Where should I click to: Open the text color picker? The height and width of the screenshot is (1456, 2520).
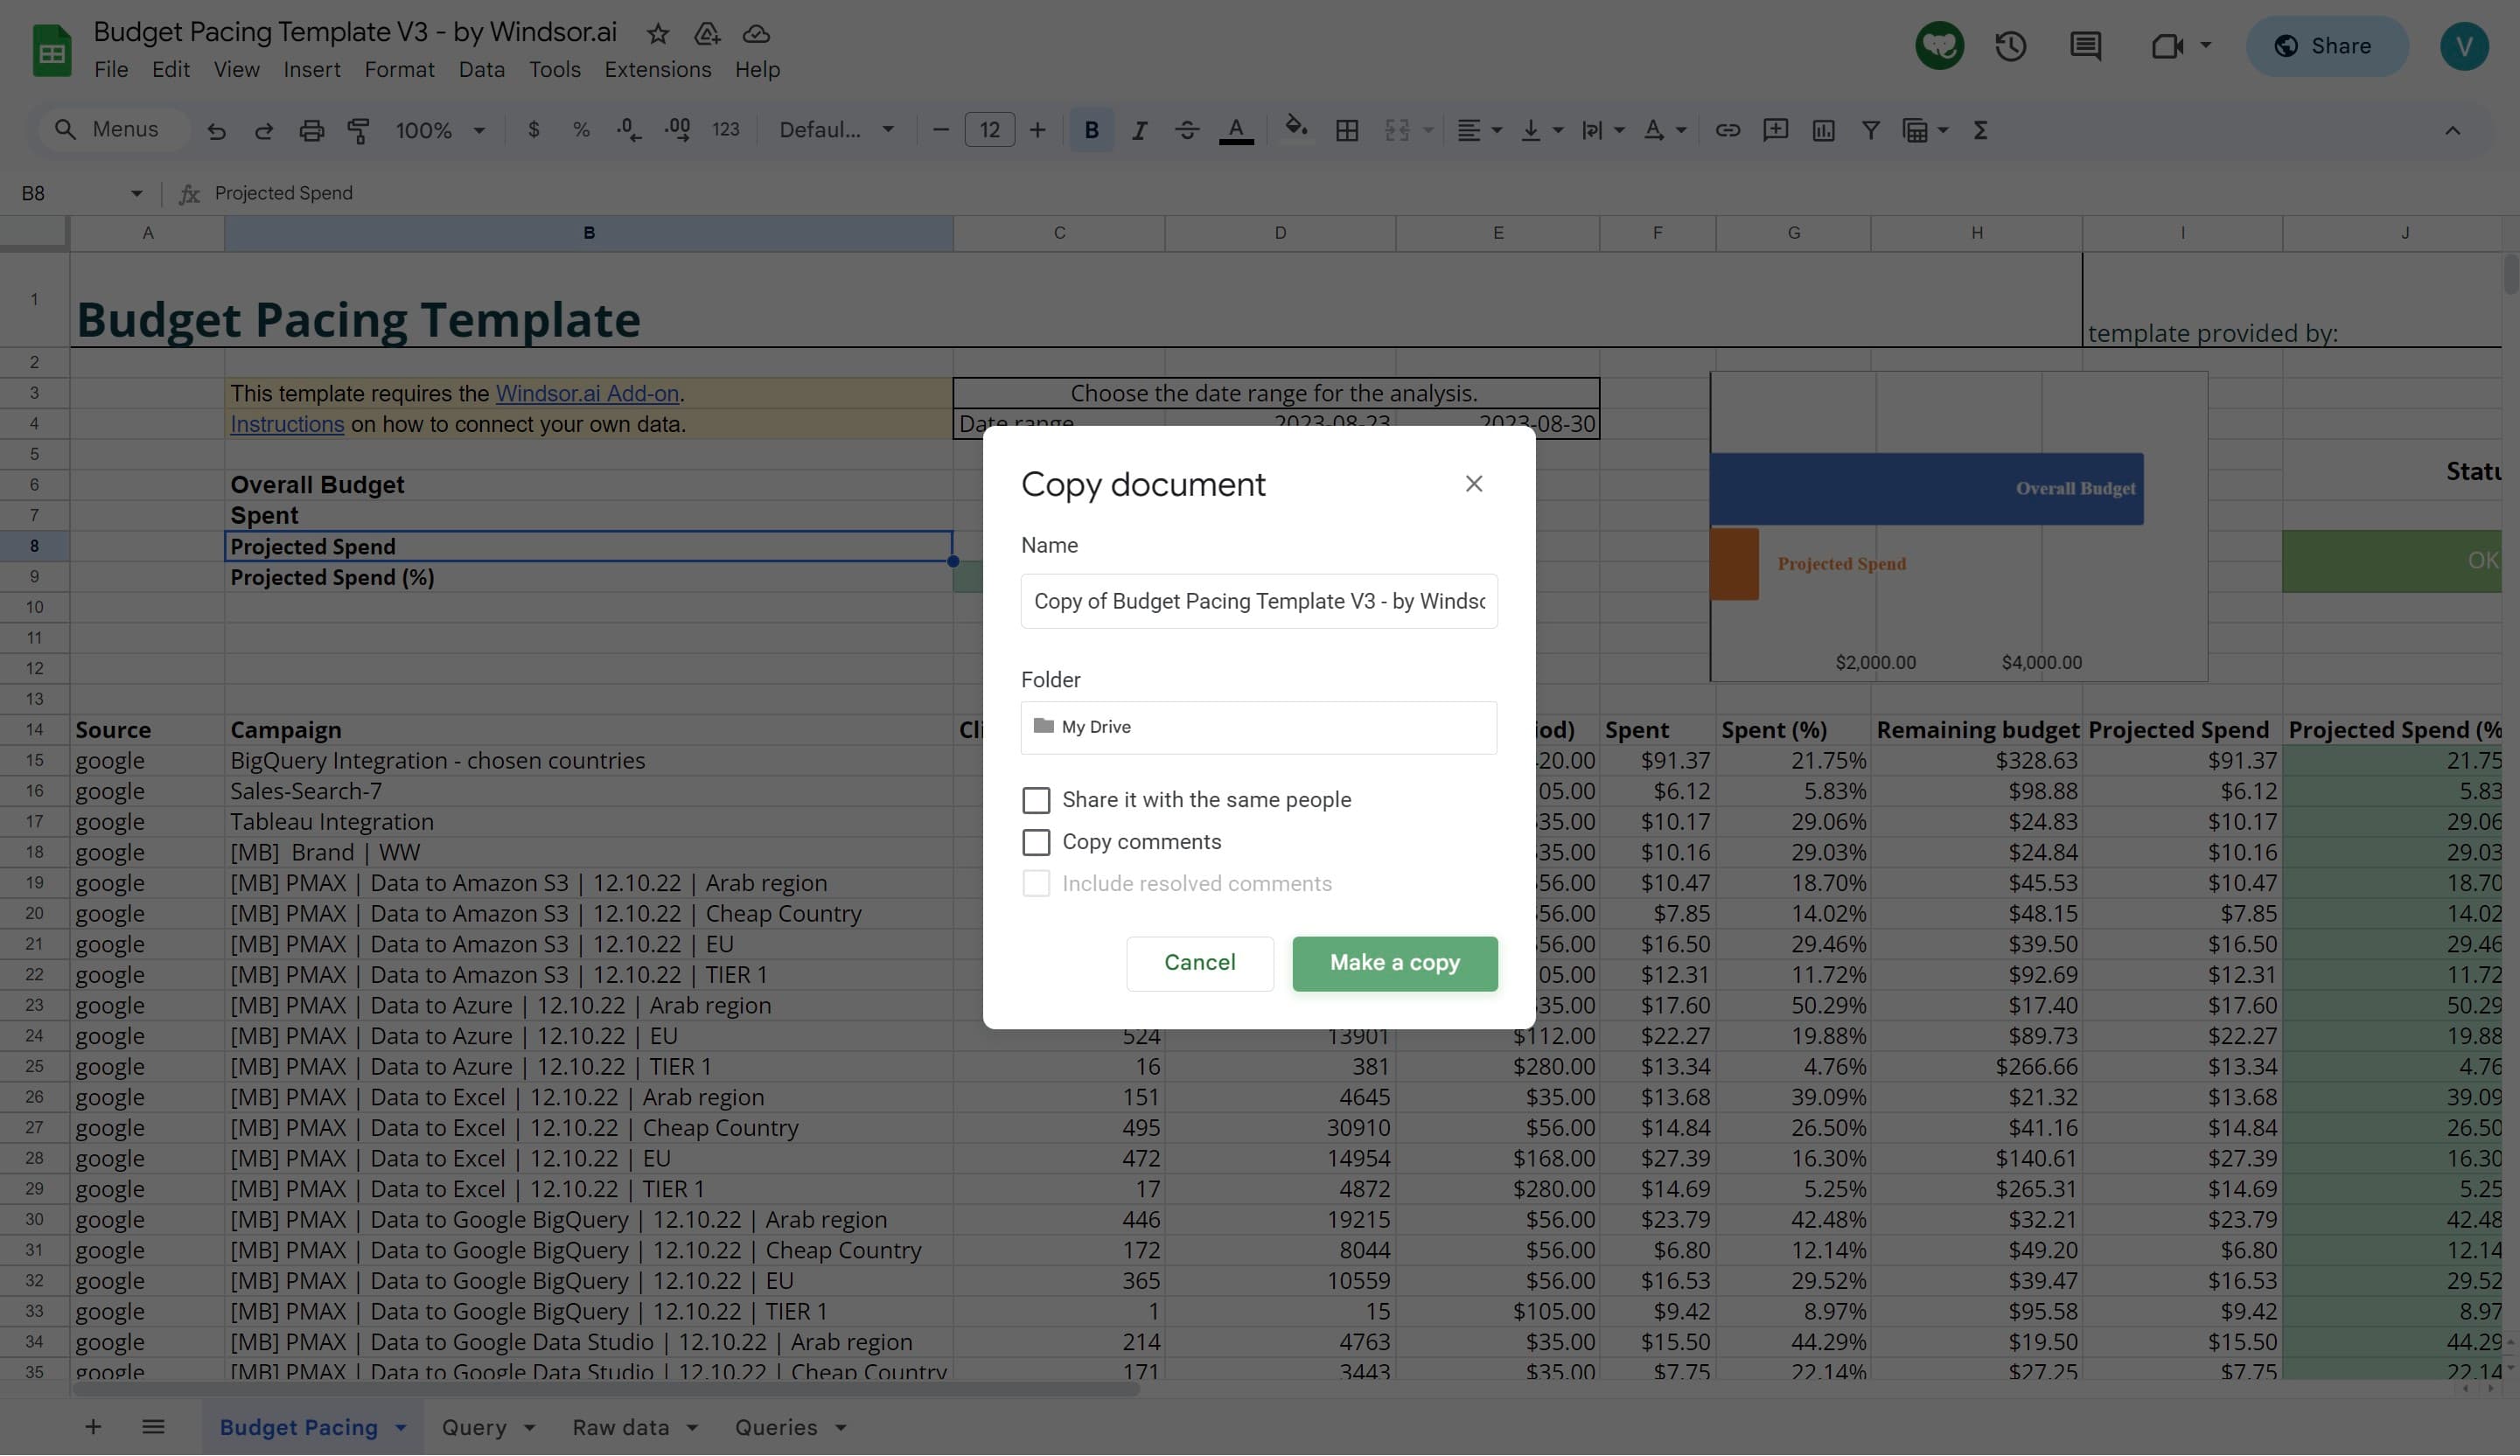point(1237,130)
